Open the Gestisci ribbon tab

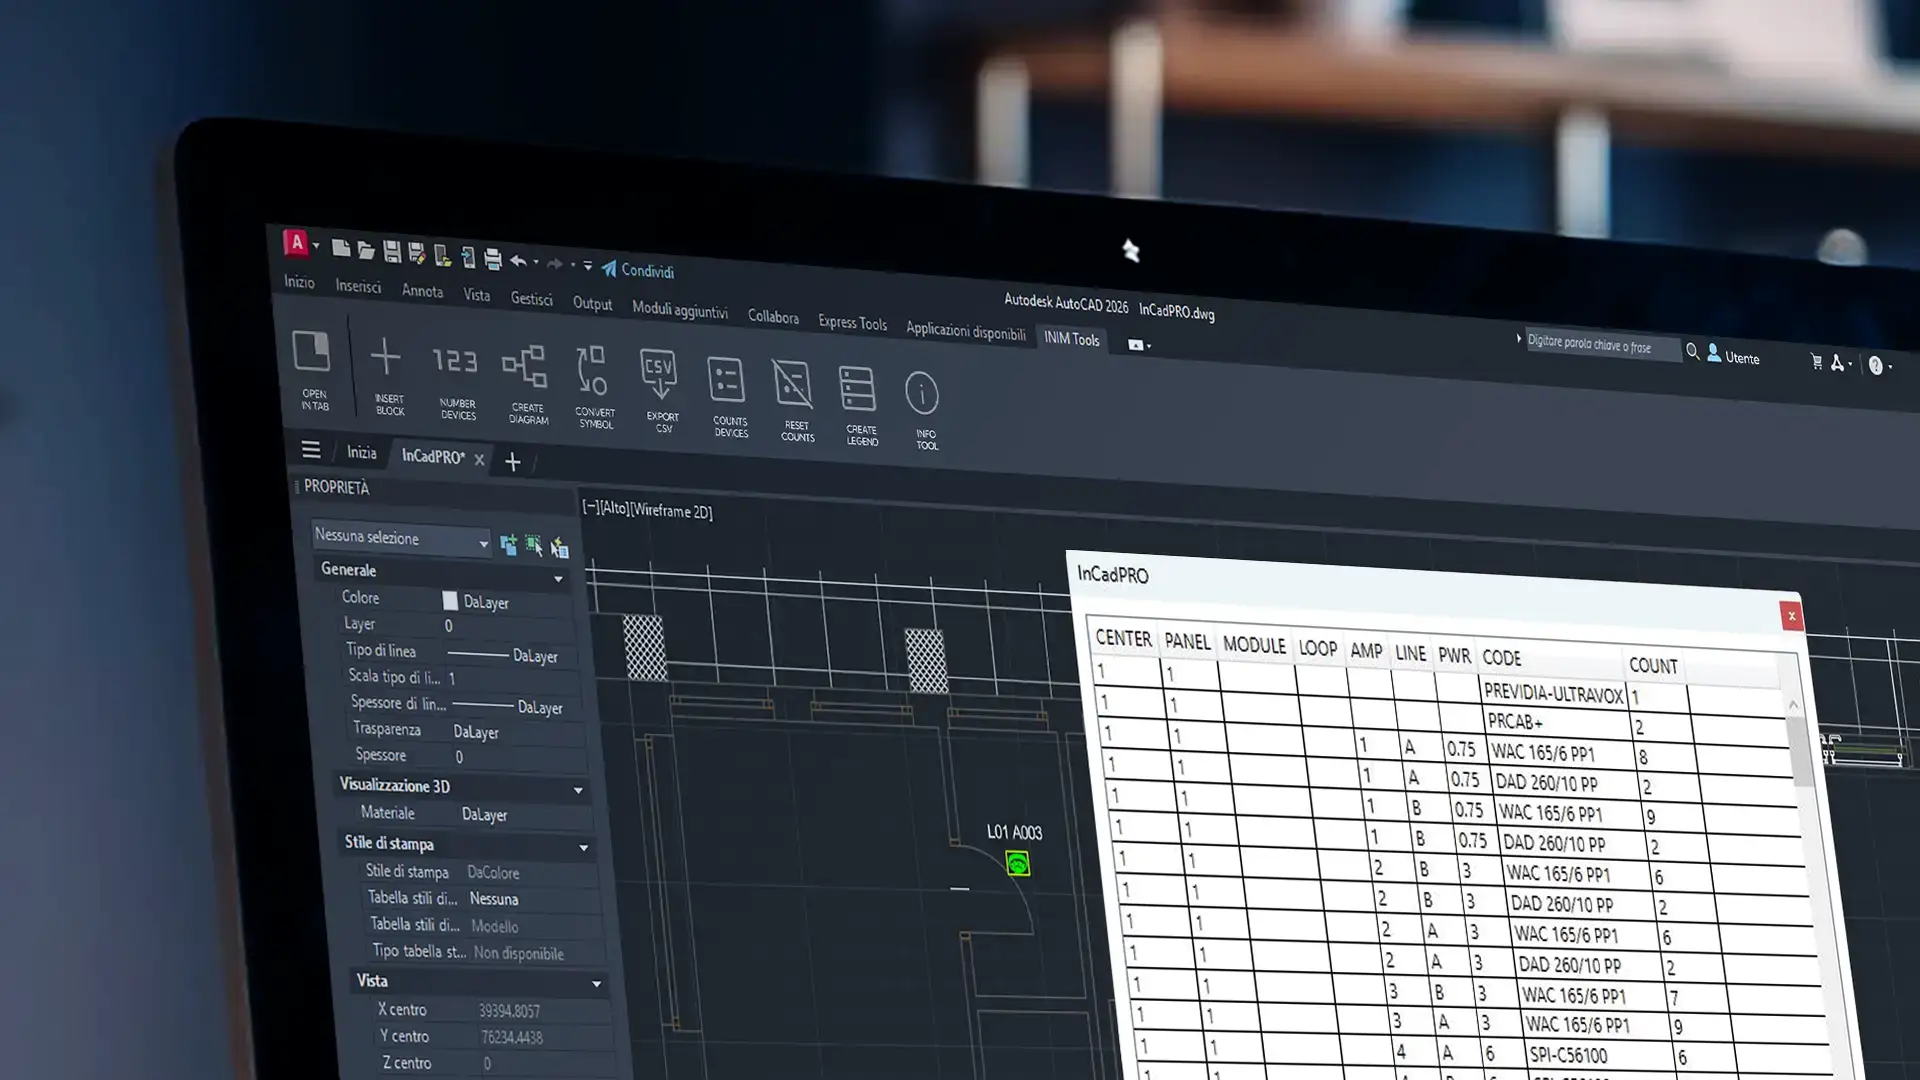click(531, 299)
